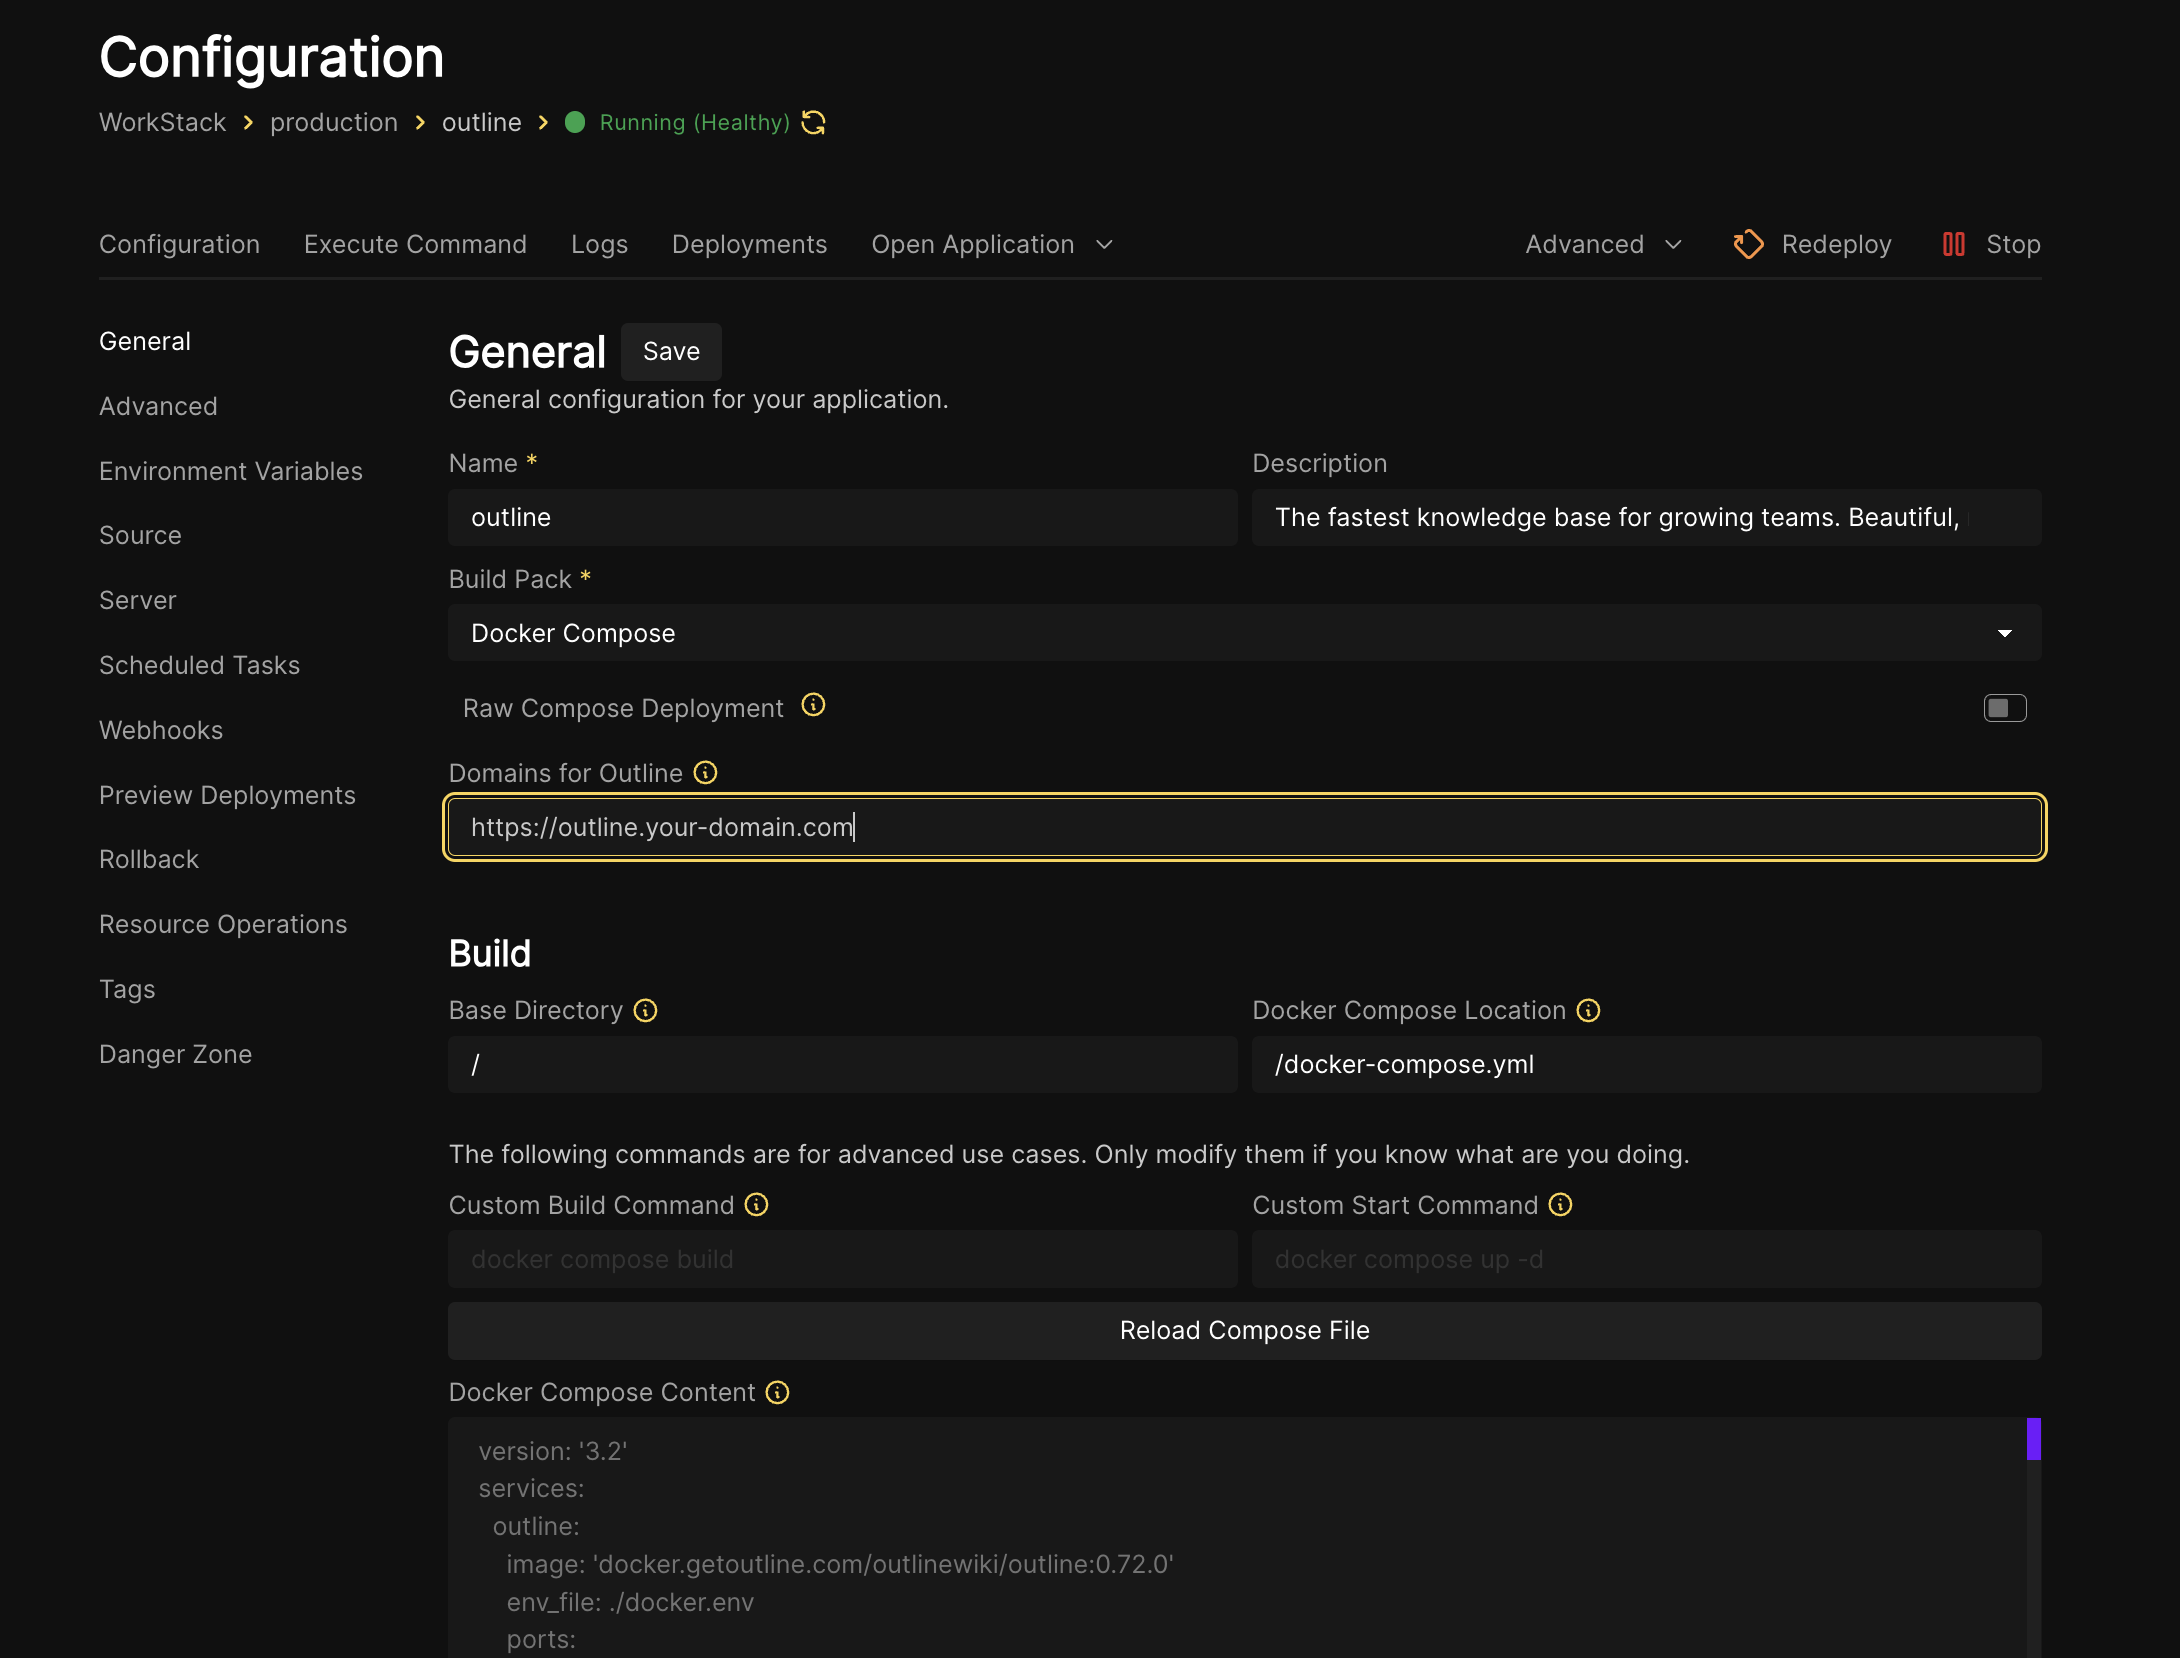Click the Stop button label
The image size is (2180, 1658).
point(2013,245)
